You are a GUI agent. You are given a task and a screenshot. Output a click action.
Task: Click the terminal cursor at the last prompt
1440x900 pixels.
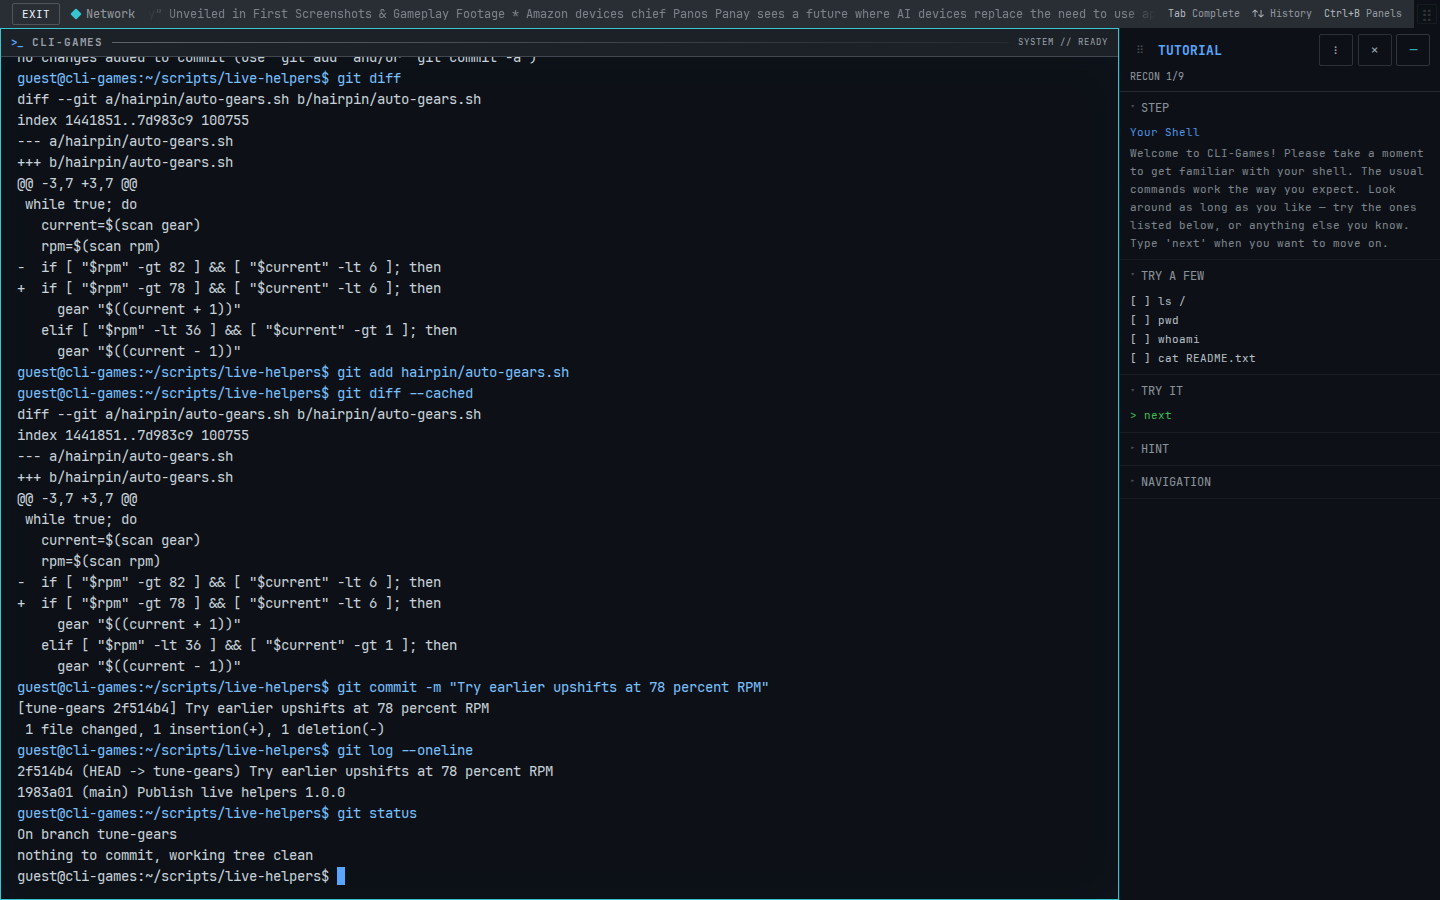click(341, 876)
